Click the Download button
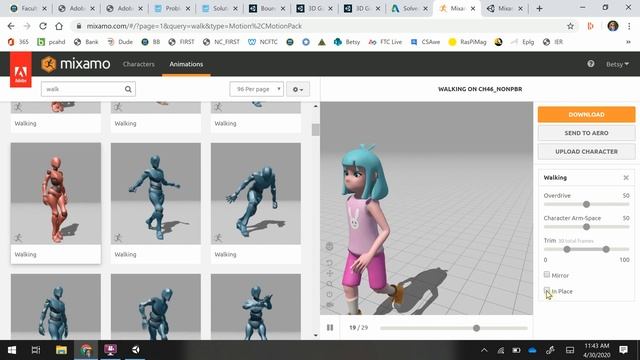The image size is (640, 360). point(587,115)
